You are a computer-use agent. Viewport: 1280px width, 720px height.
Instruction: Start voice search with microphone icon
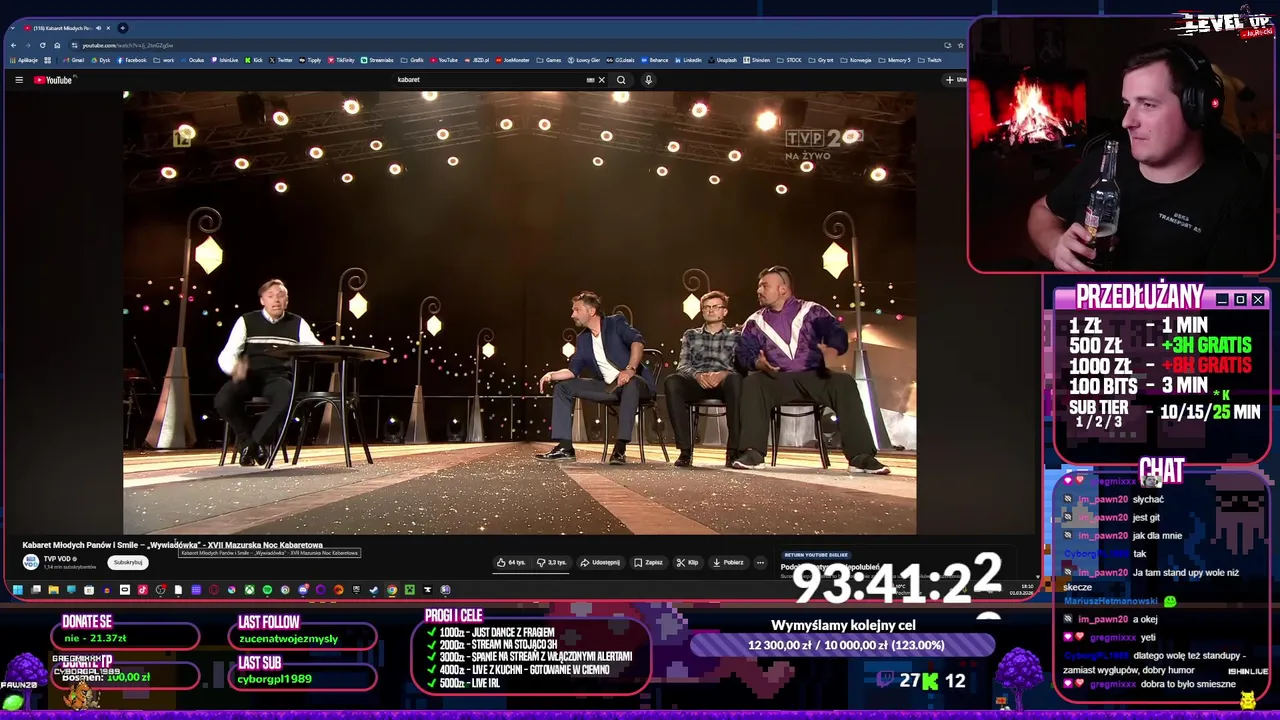point(648,80)
